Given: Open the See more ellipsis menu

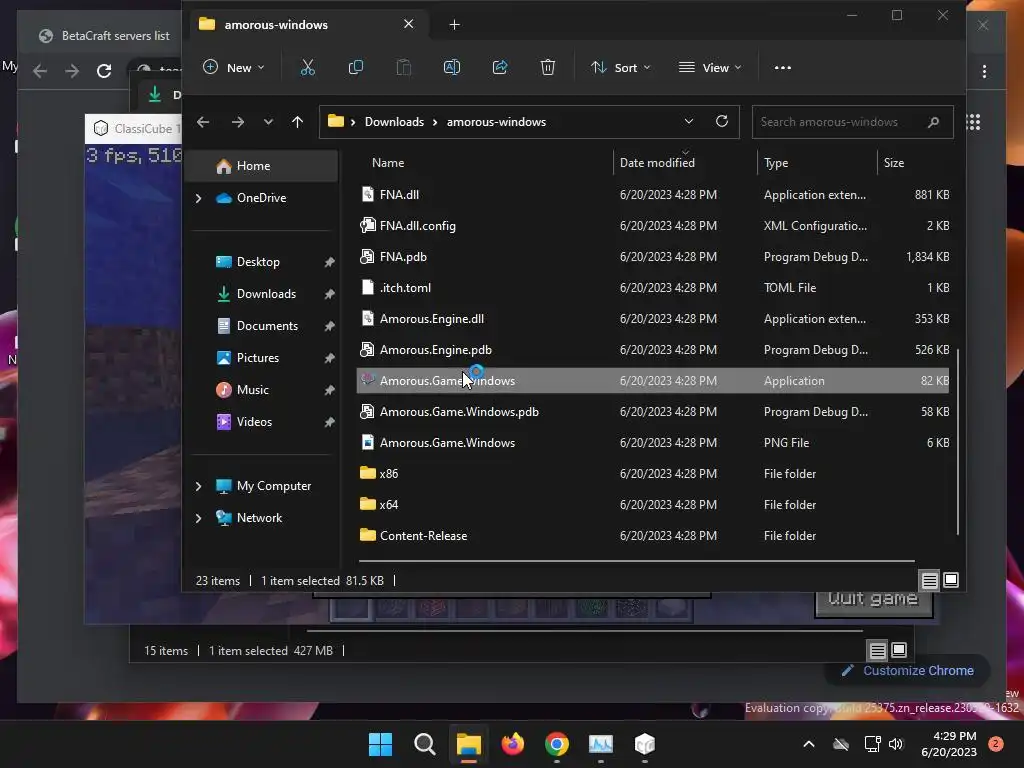Looking at the screenshot, I should coord(782,67).
